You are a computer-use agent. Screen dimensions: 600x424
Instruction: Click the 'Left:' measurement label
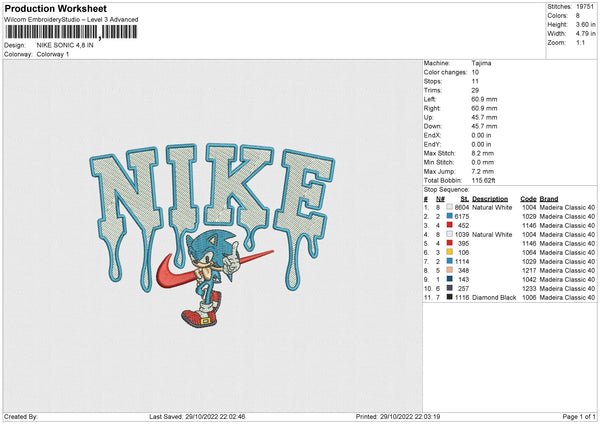tap(428, 99)
